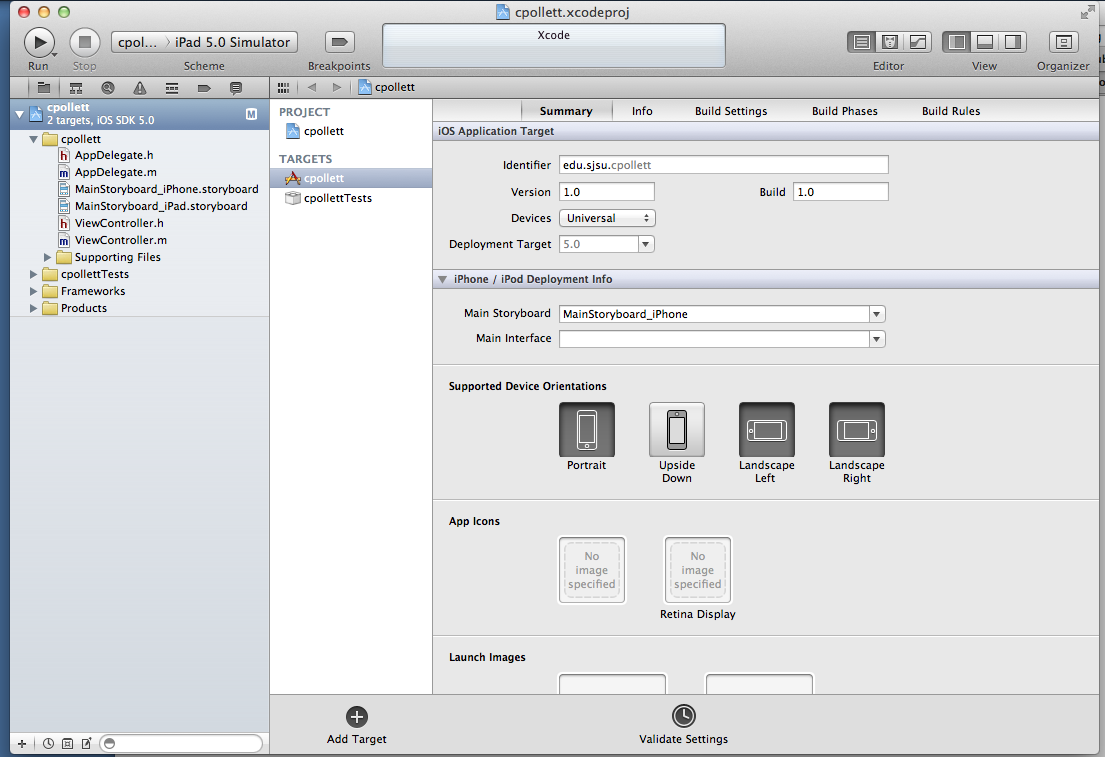The height and width of the screenshot is (757, 1105).
Task: Click cpollett in the jump bar
Action: point(387,87)
